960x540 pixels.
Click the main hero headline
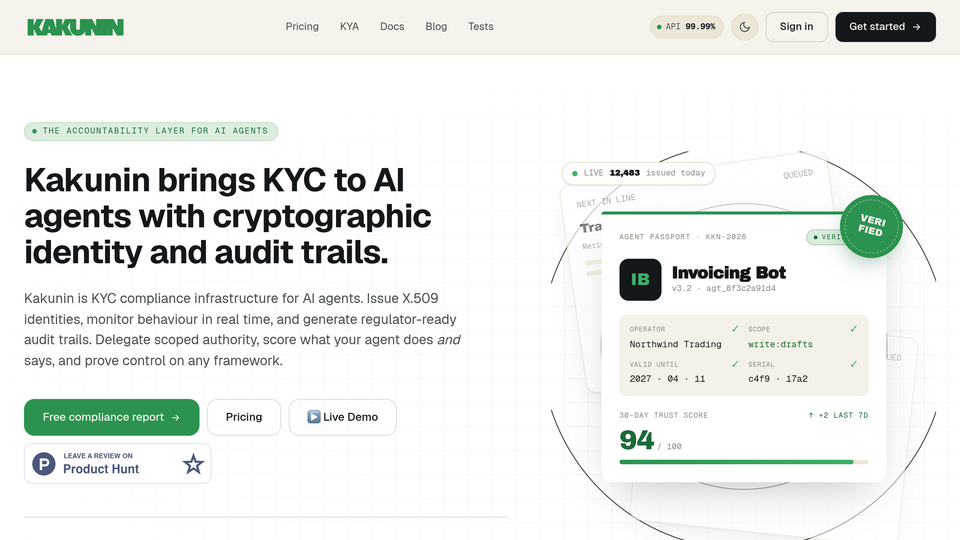click(228, 216)
